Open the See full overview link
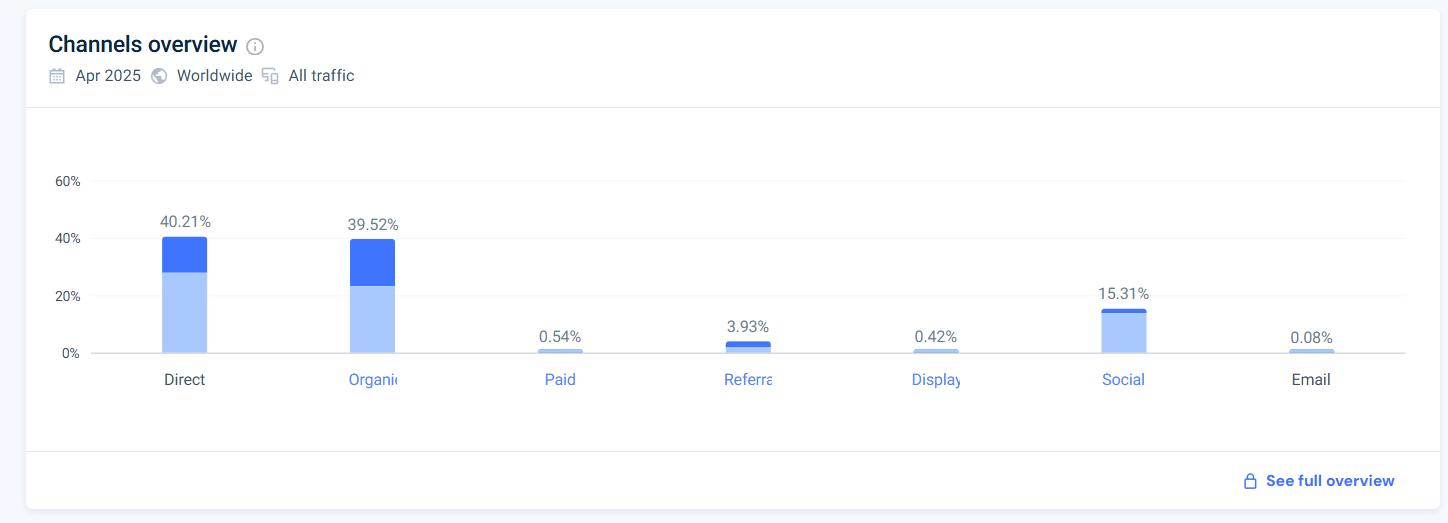Image resolution: width=1448 pixels, height=523 pixels. click(1330, 481)
